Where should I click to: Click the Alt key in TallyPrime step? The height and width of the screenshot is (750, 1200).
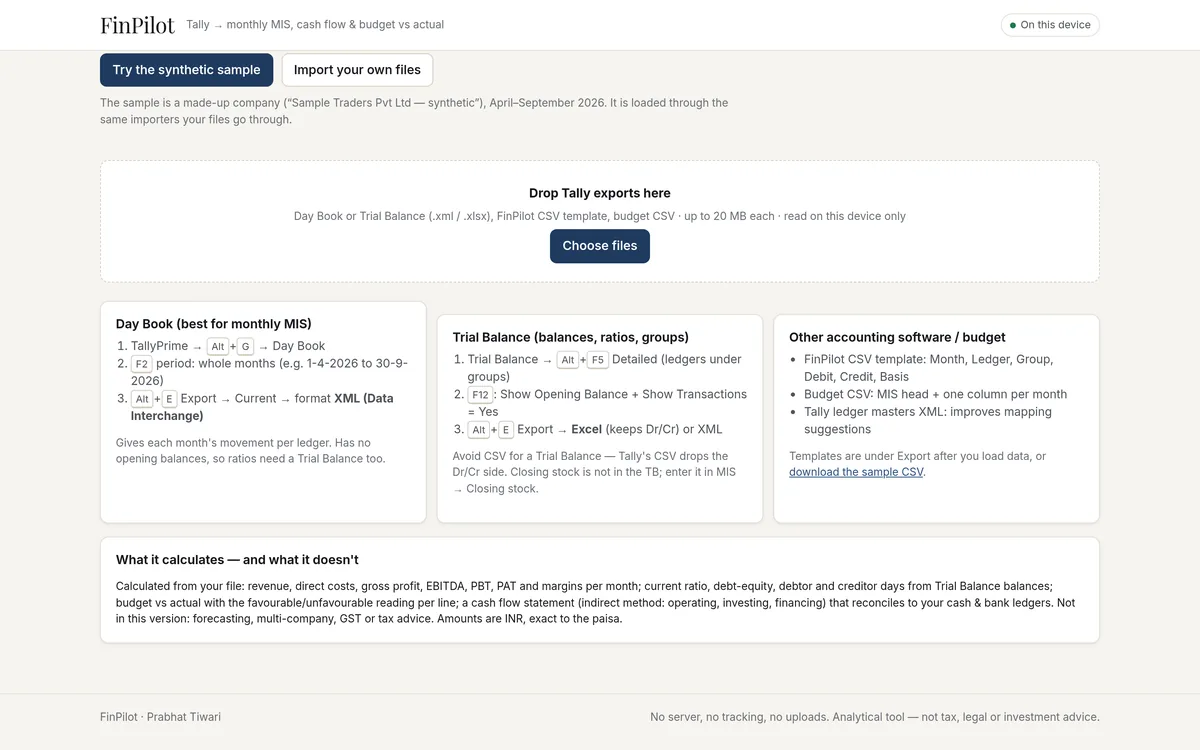(218, 347)
